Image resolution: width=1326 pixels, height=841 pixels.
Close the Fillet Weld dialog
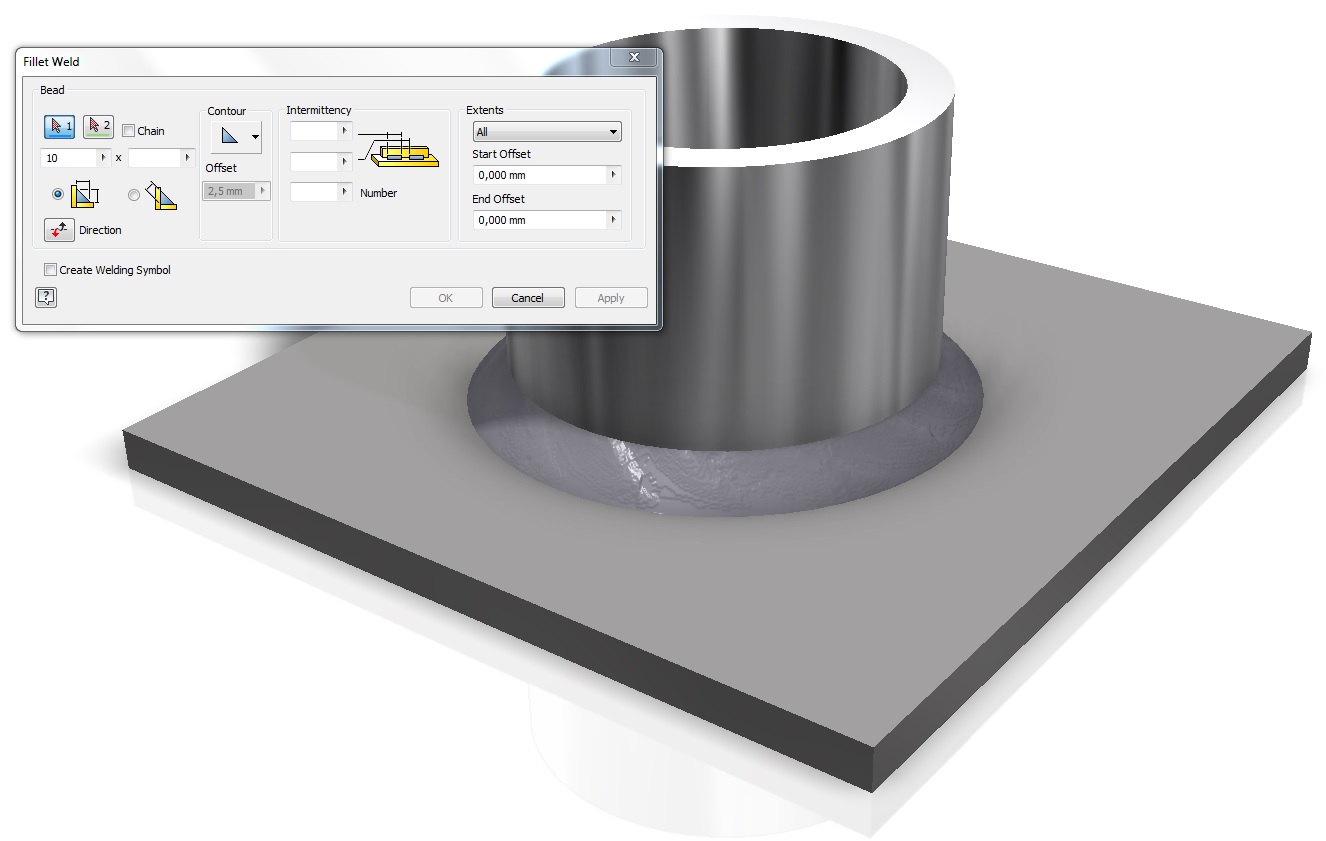[634, 59]
